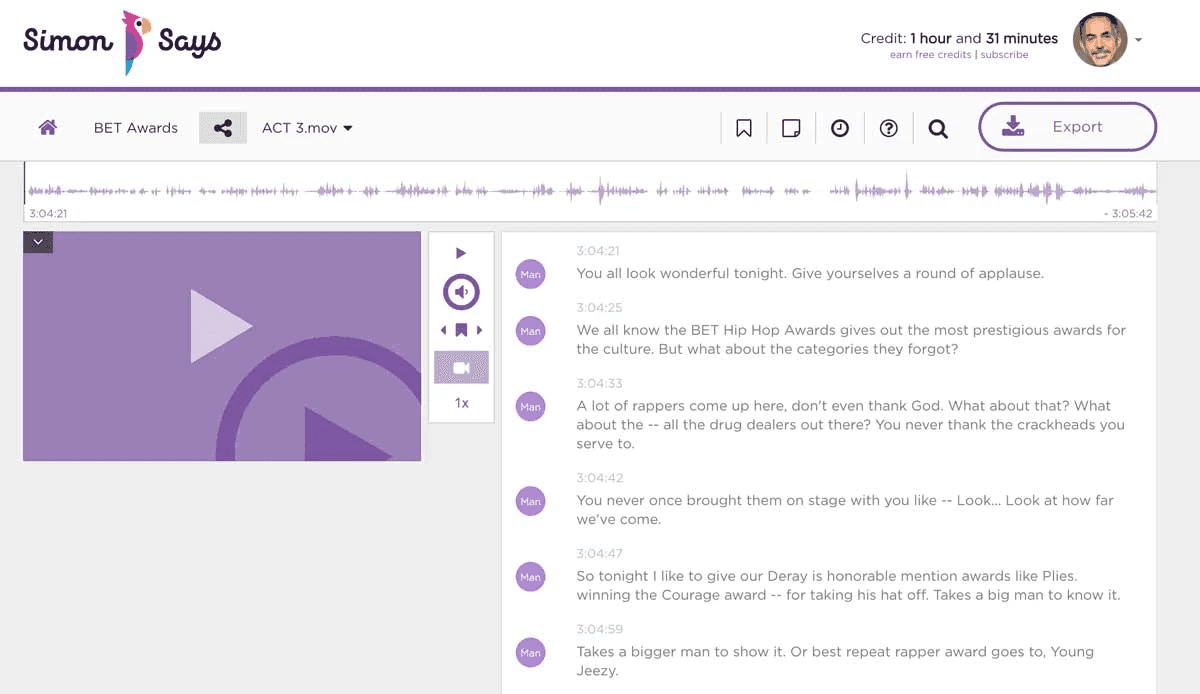
Task: Click the credit balance '1 hour and 31 minutes'
Action: (984, 38)
